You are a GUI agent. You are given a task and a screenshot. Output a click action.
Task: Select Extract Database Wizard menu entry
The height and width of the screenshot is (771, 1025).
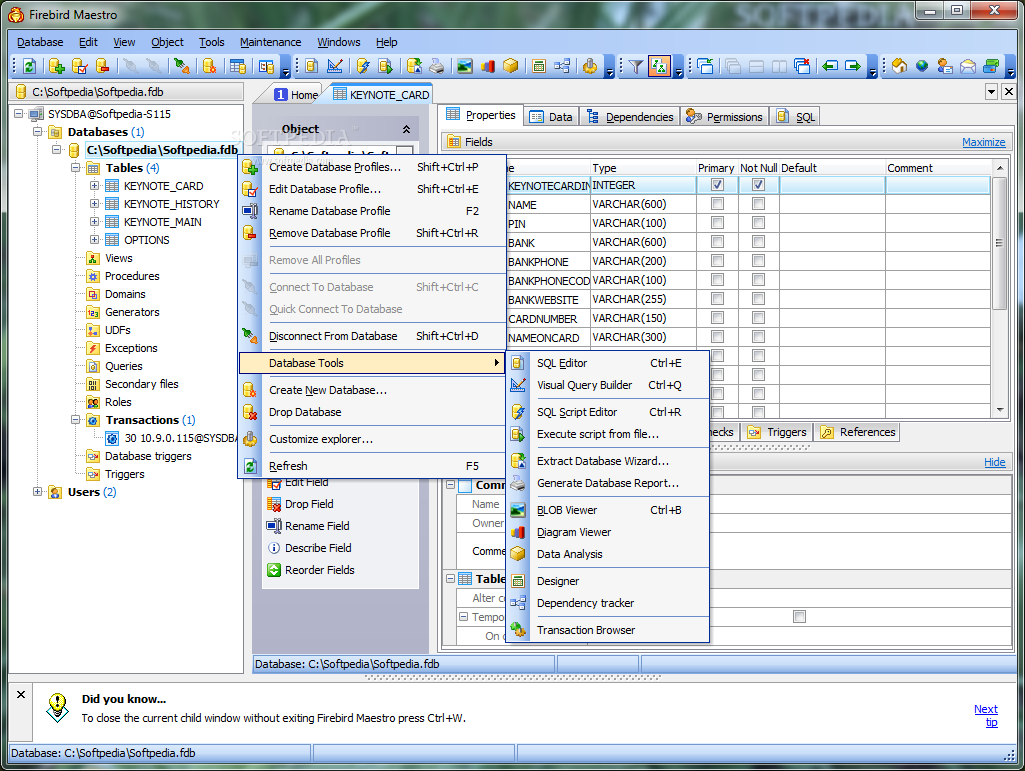click(x=602, y=461)
